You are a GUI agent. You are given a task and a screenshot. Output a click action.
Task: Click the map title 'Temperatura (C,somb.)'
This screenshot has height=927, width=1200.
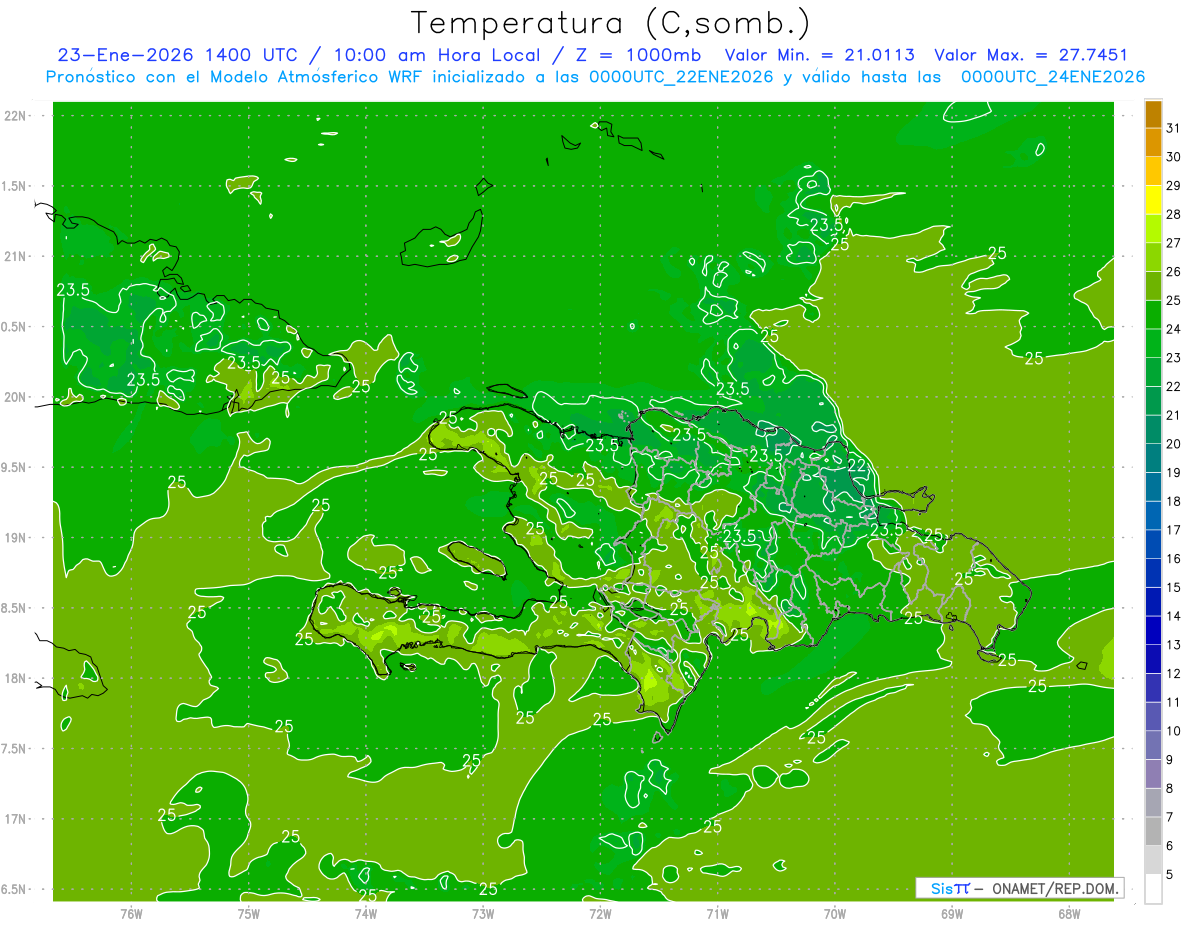click(x=611, y=23)
